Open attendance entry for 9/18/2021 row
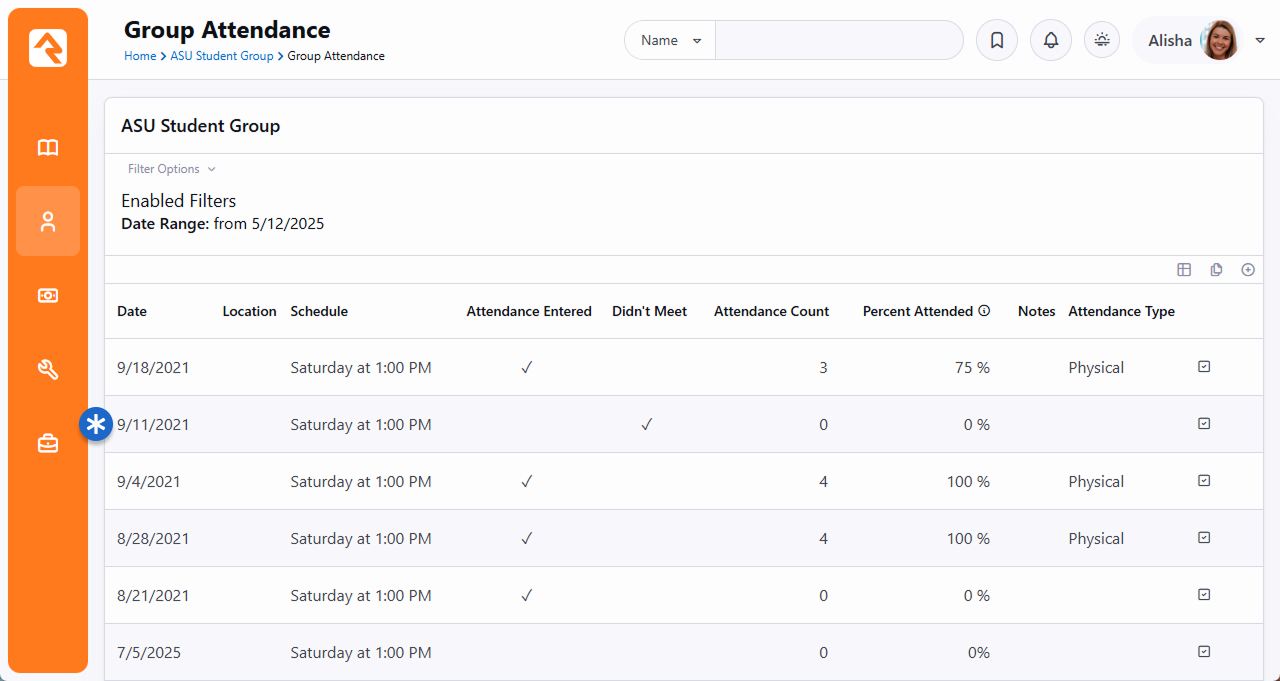 1204,367
